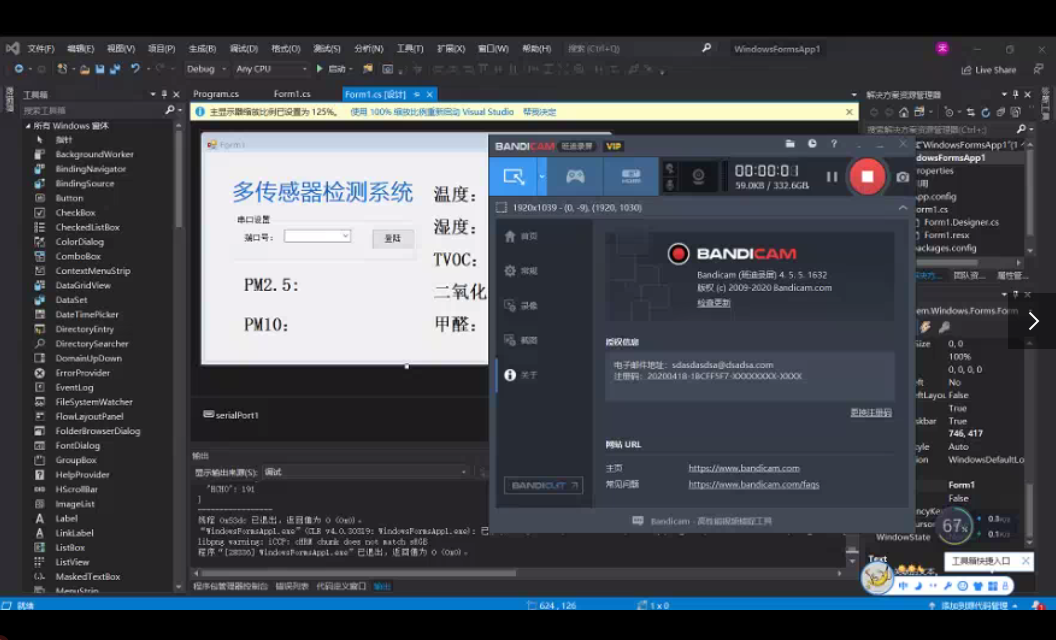This screenshot has height=640, width=1056.
Task: Click Live Share in Visual Studio
Action: (989, 69)
